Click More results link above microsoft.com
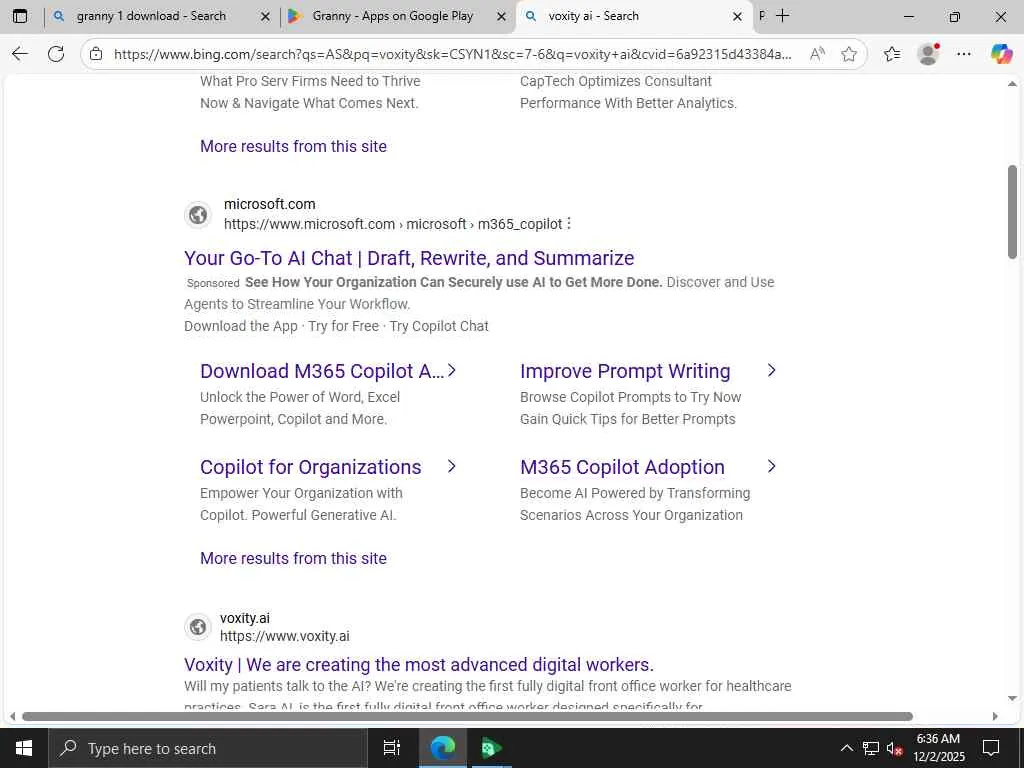Image resolution: width=1024 pixels, height=768 pixels. click(293, 146)
